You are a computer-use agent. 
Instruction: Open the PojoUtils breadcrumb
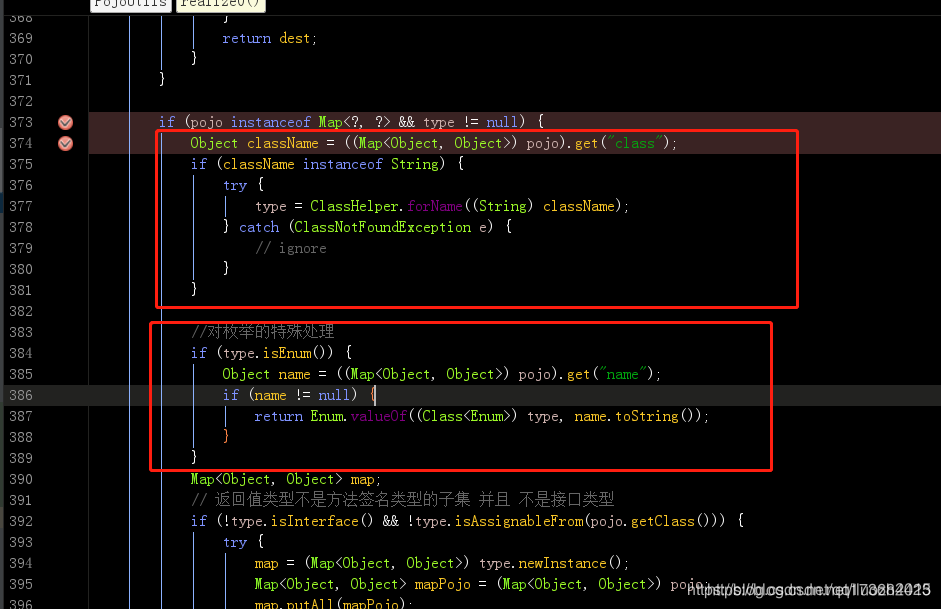pyautogui.click(x=131, y=4)
